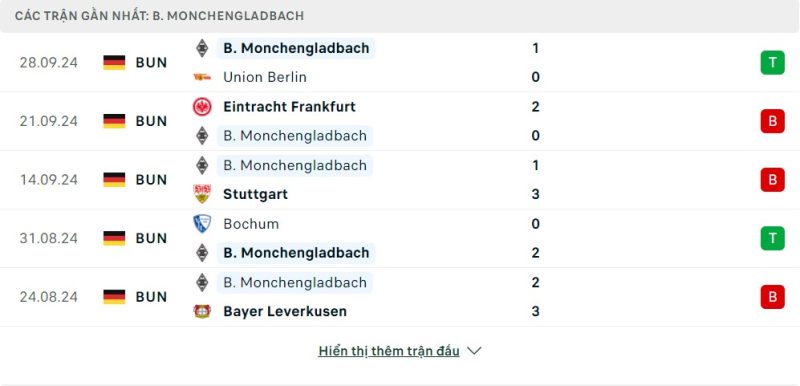800x386 pixels.
Task: Click the Bochum club crest
Action: pyautogui.click(x=202, y=224)
